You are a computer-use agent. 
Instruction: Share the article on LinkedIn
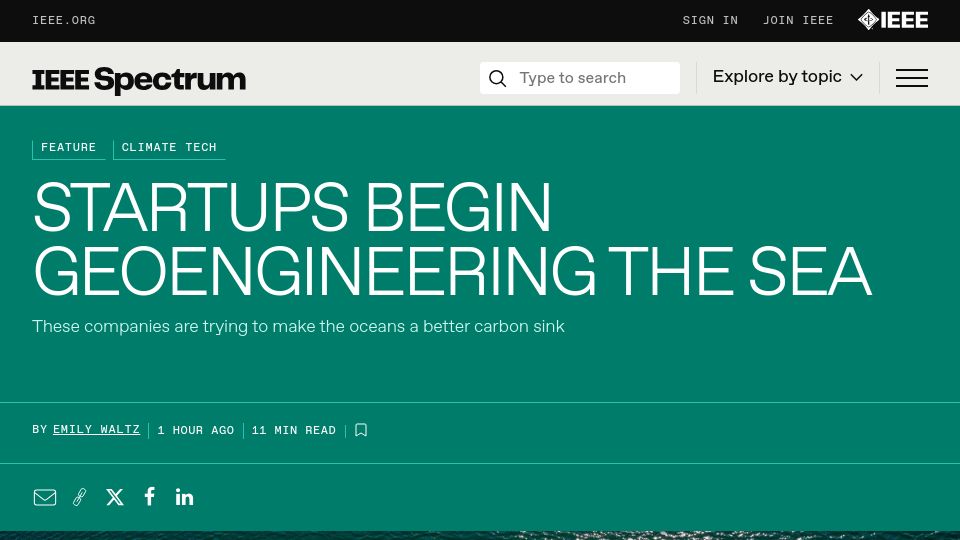pyautogui.click(x=184, y=497)
